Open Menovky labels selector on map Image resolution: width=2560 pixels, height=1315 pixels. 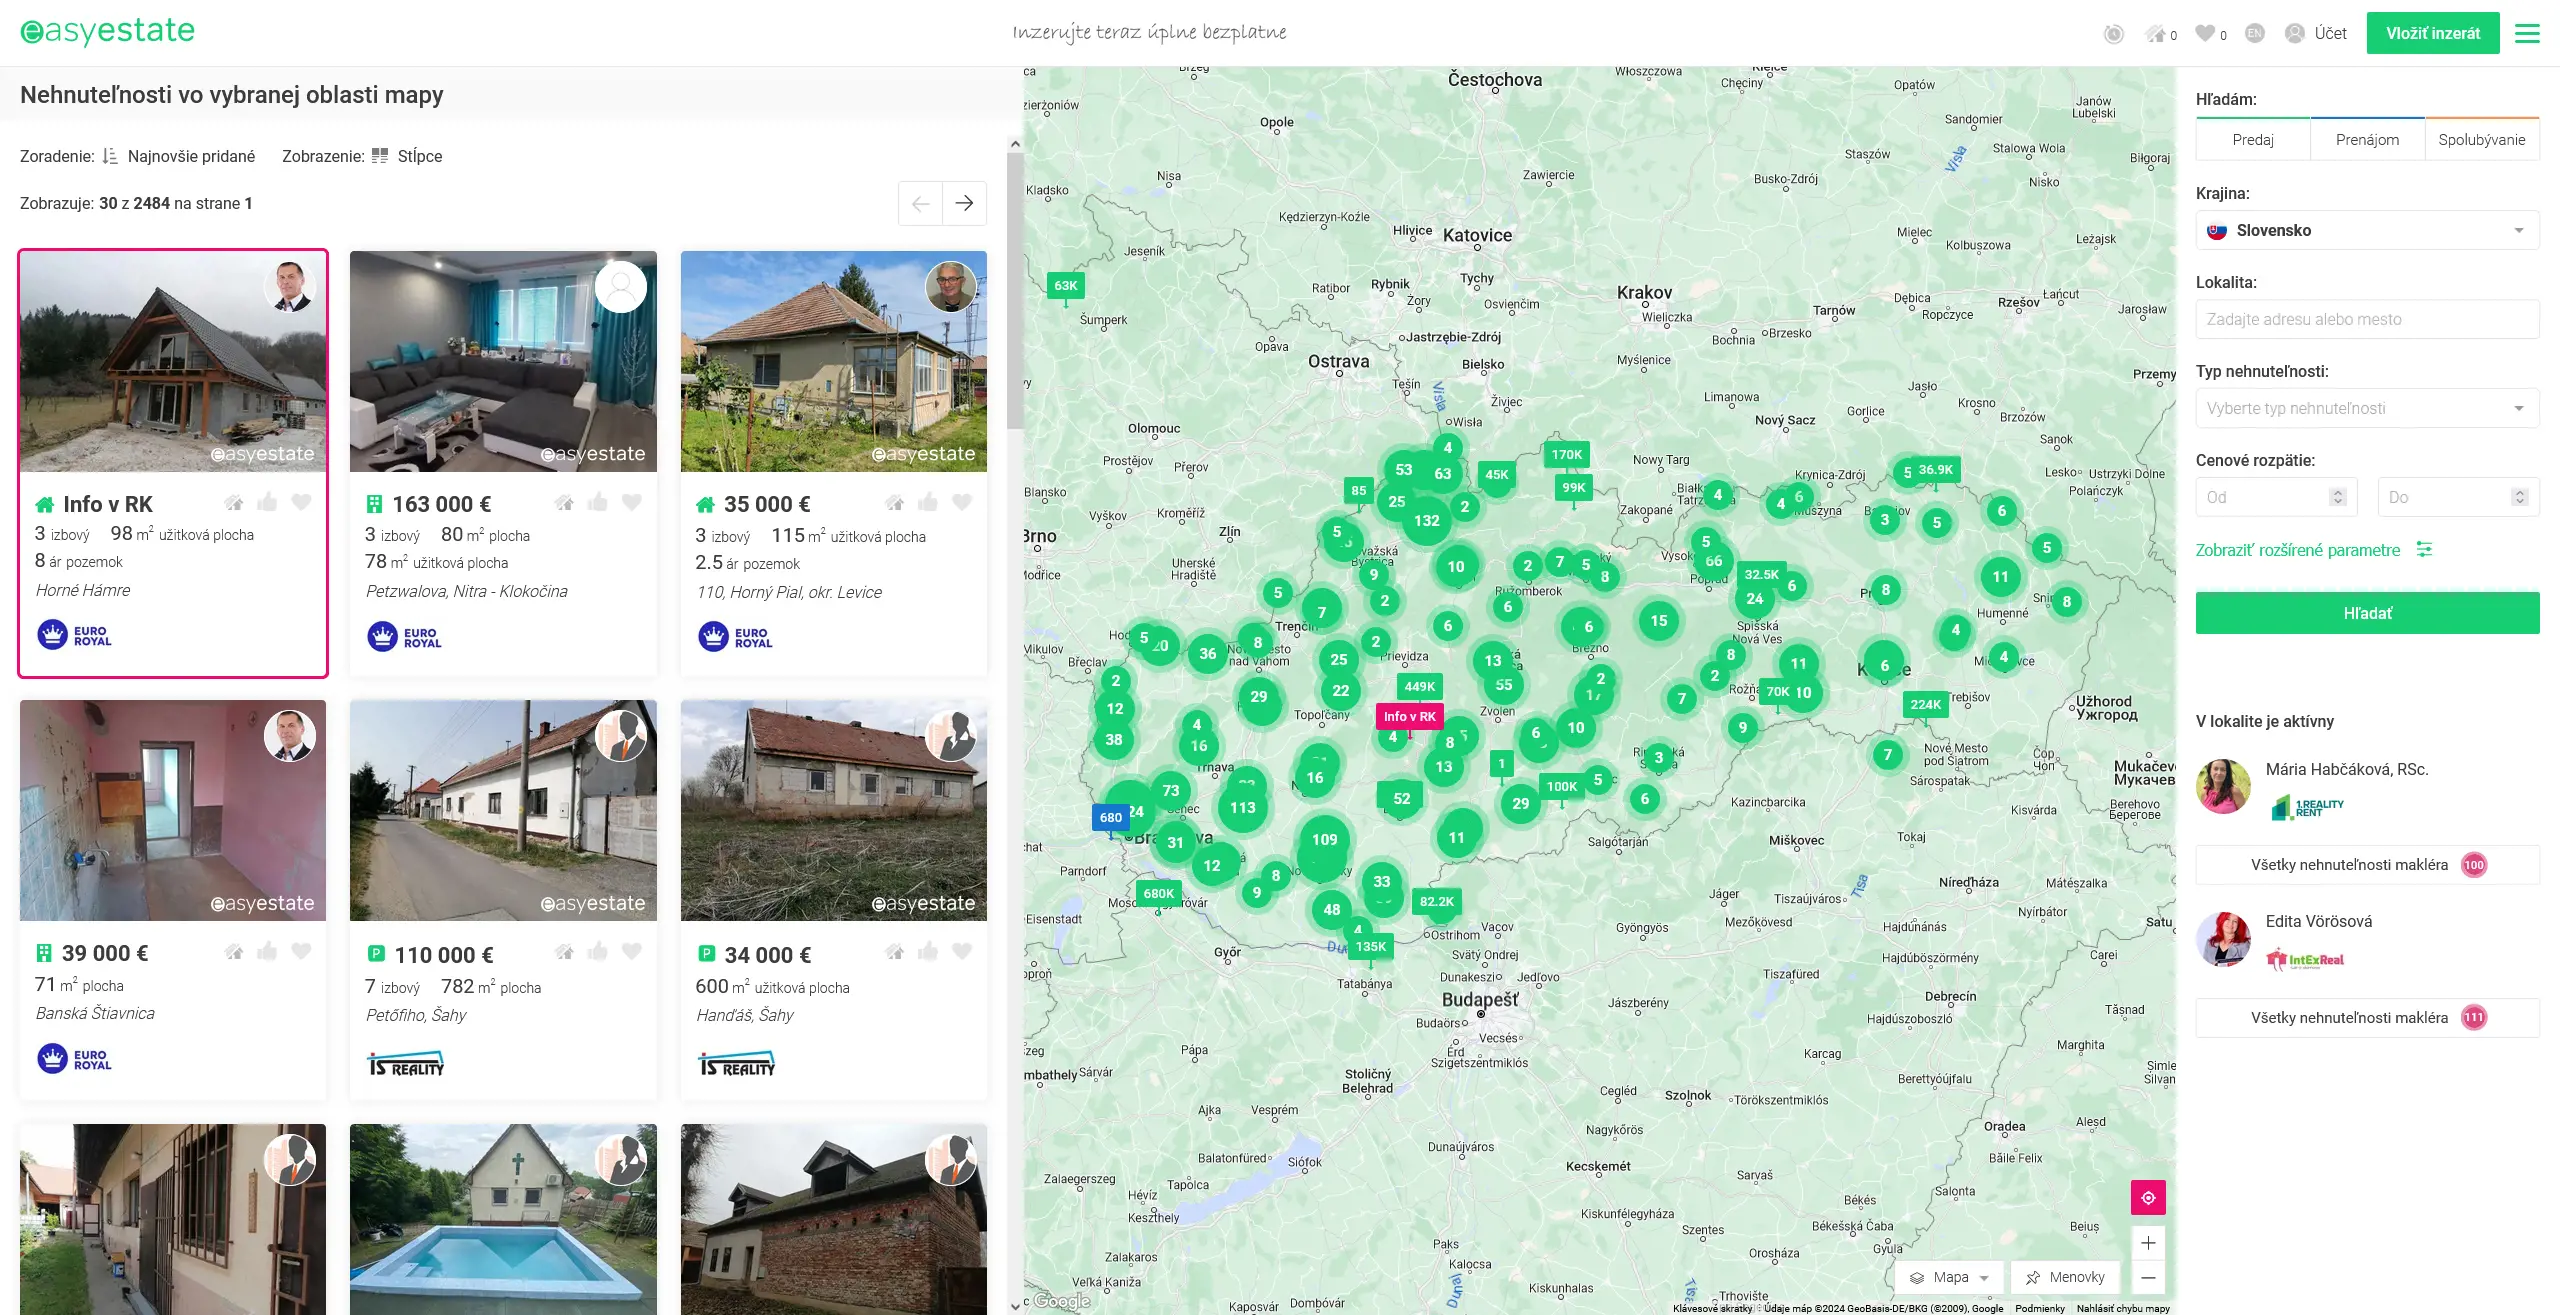pyautogui.click(x=2065, y=1277)
